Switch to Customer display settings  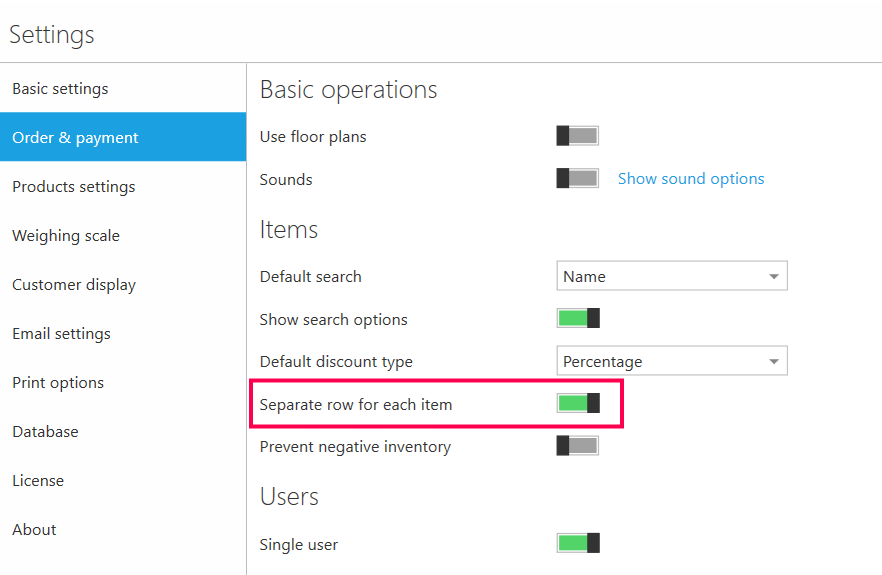73,285
